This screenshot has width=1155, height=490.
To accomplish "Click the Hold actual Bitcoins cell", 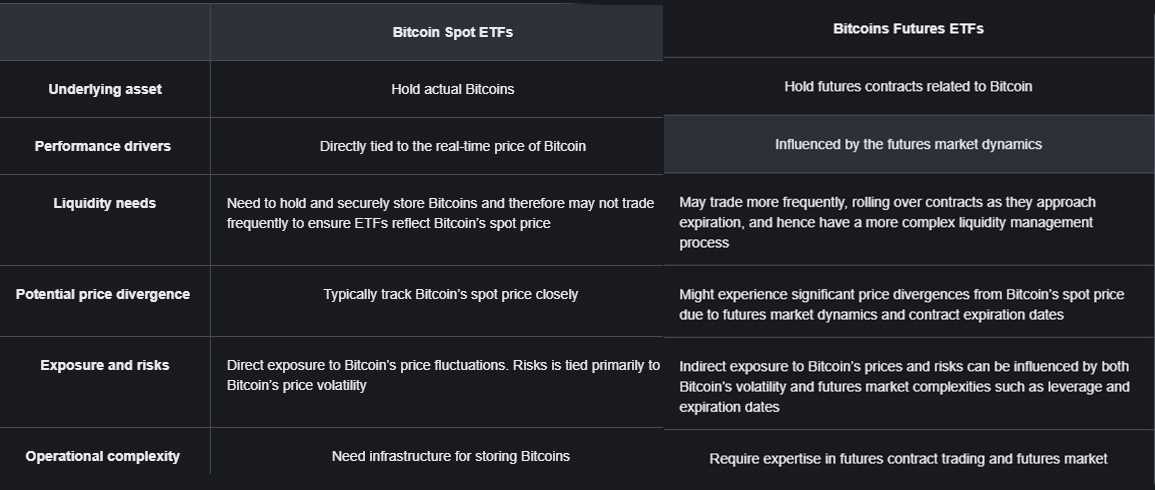I will [452, 89].
